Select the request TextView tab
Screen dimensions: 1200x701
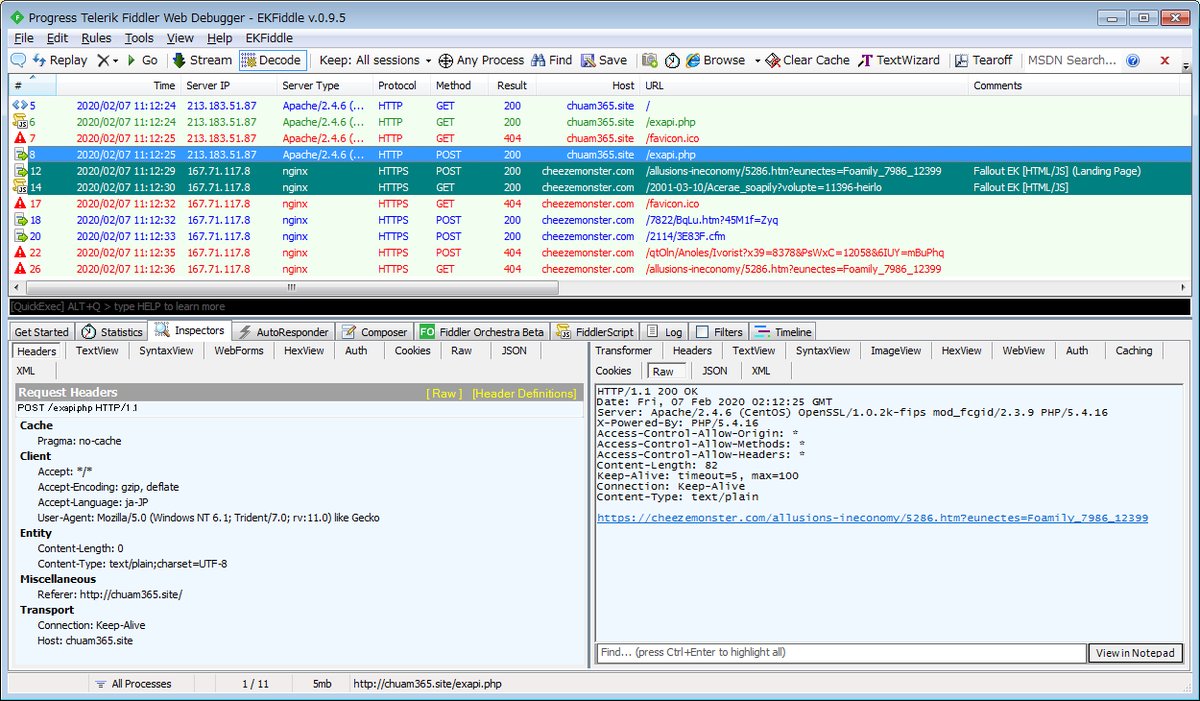click(97, 351)
